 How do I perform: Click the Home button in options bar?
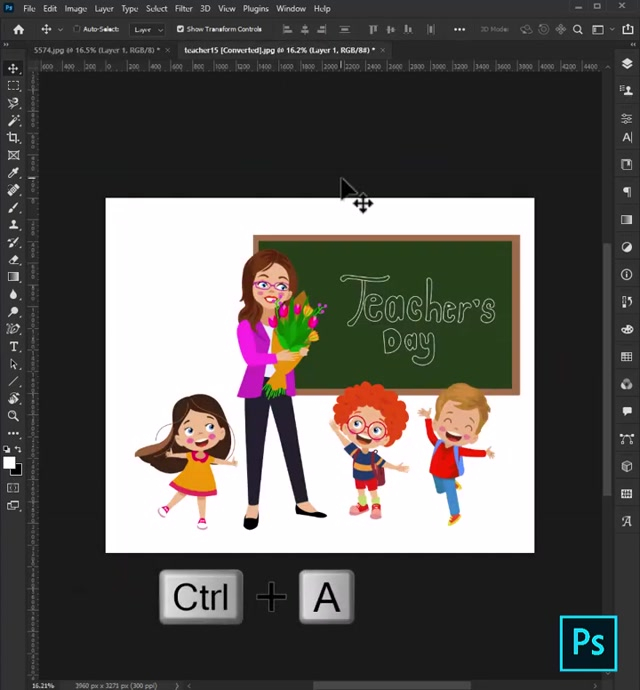19,29
